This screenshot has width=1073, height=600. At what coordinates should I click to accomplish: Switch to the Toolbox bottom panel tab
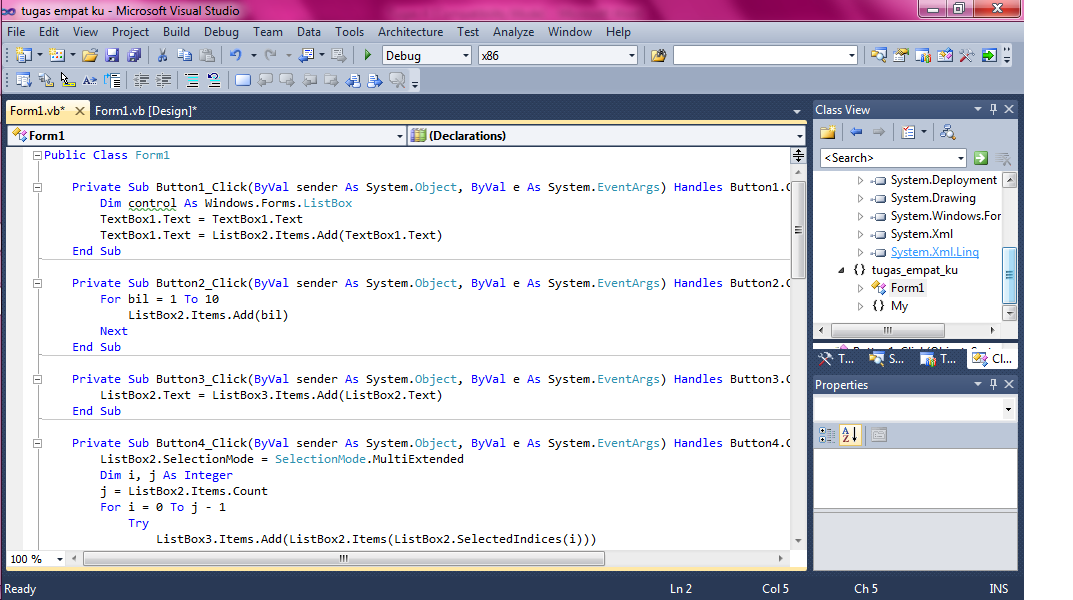pyautogui.click(x=836, y=358)
